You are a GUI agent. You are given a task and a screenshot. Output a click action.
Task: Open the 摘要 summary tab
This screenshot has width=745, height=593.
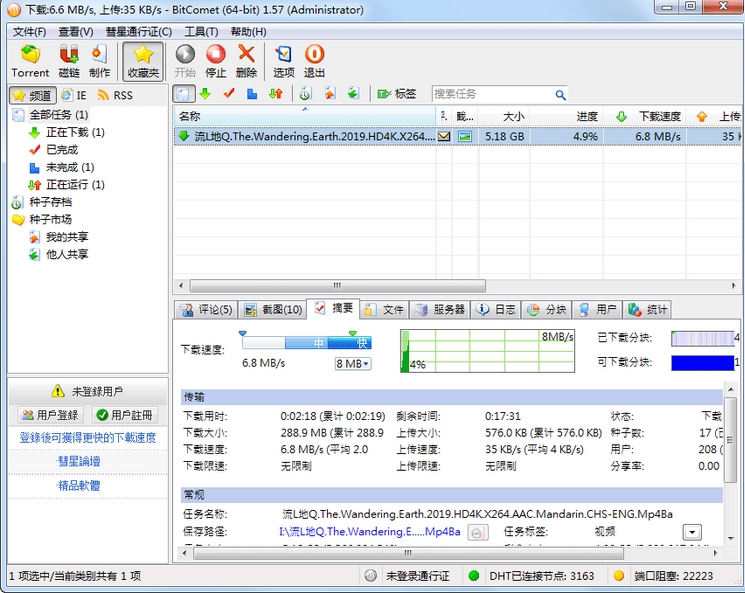(334, 308)
